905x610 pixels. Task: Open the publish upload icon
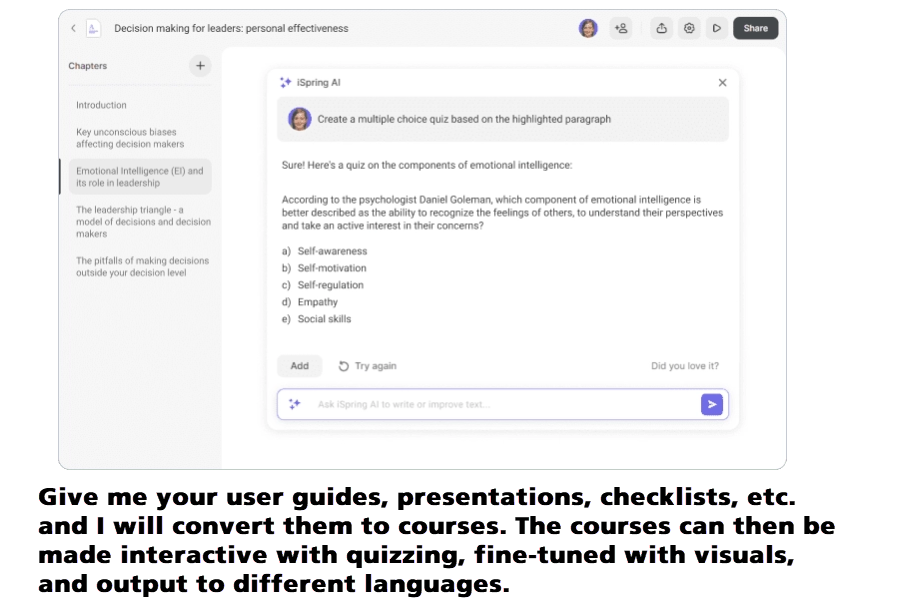661,28
